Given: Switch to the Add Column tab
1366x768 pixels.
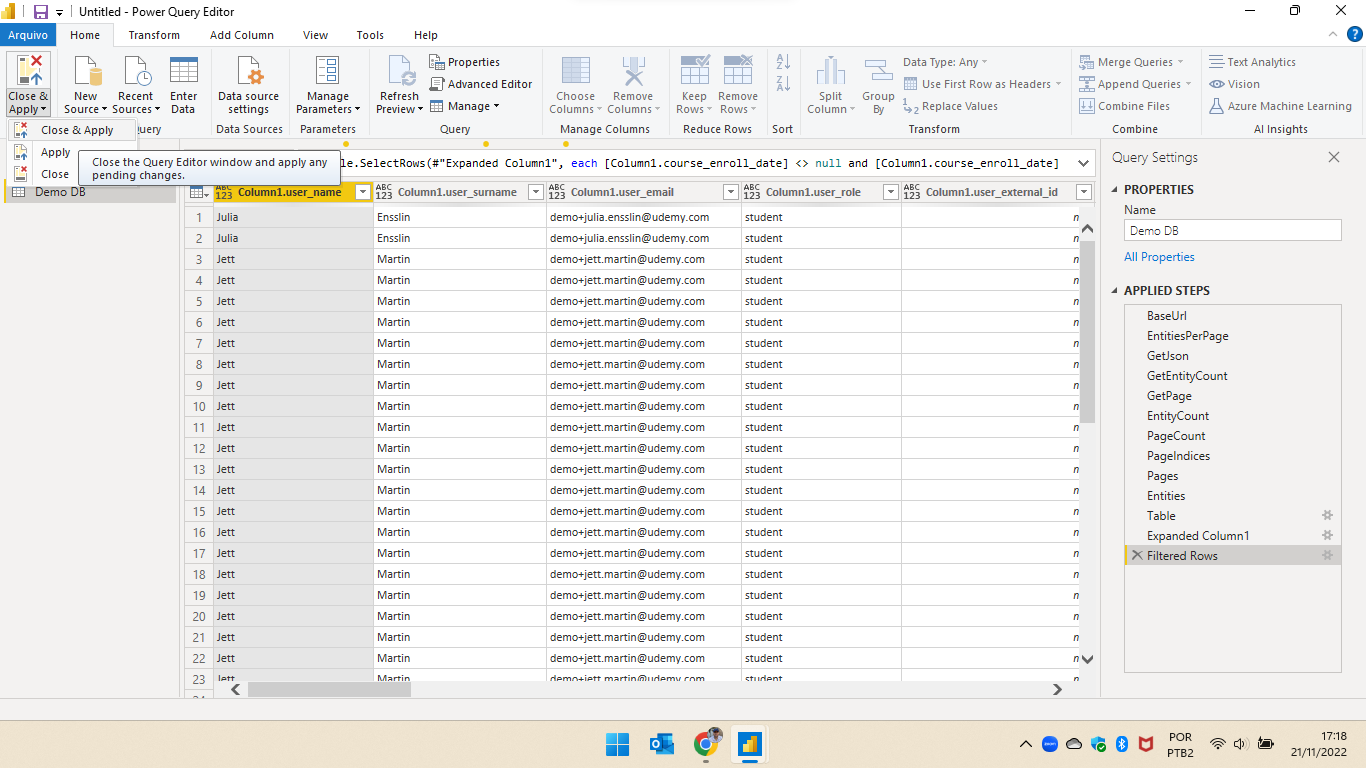Looking at the screenshot, I should click(242, 35).
